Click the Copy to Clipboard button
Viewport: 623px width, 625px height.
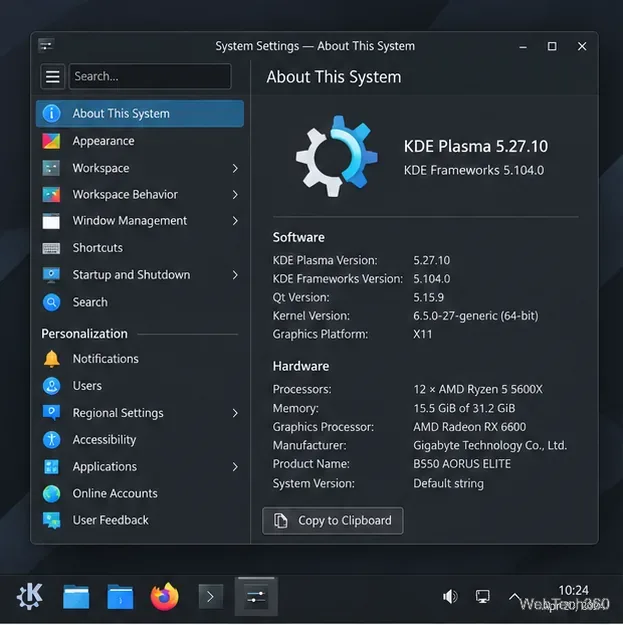pyautogui.click(x=333, y=521)
